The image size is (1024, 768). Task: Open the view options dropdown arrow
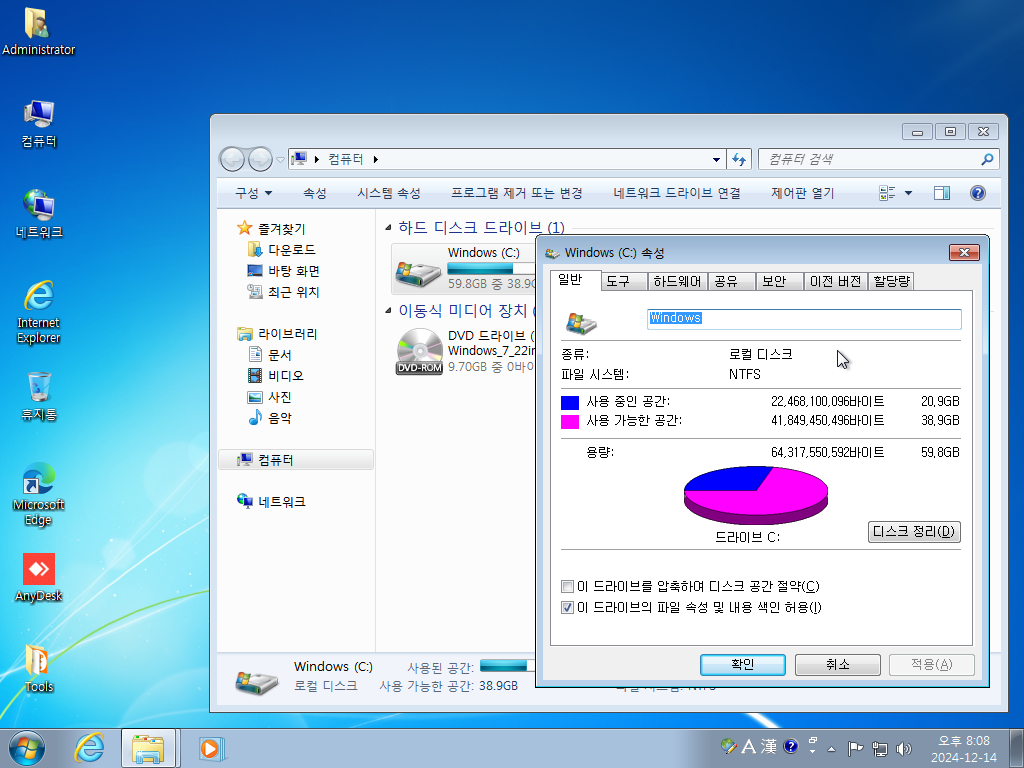click(x=908, y=193)
